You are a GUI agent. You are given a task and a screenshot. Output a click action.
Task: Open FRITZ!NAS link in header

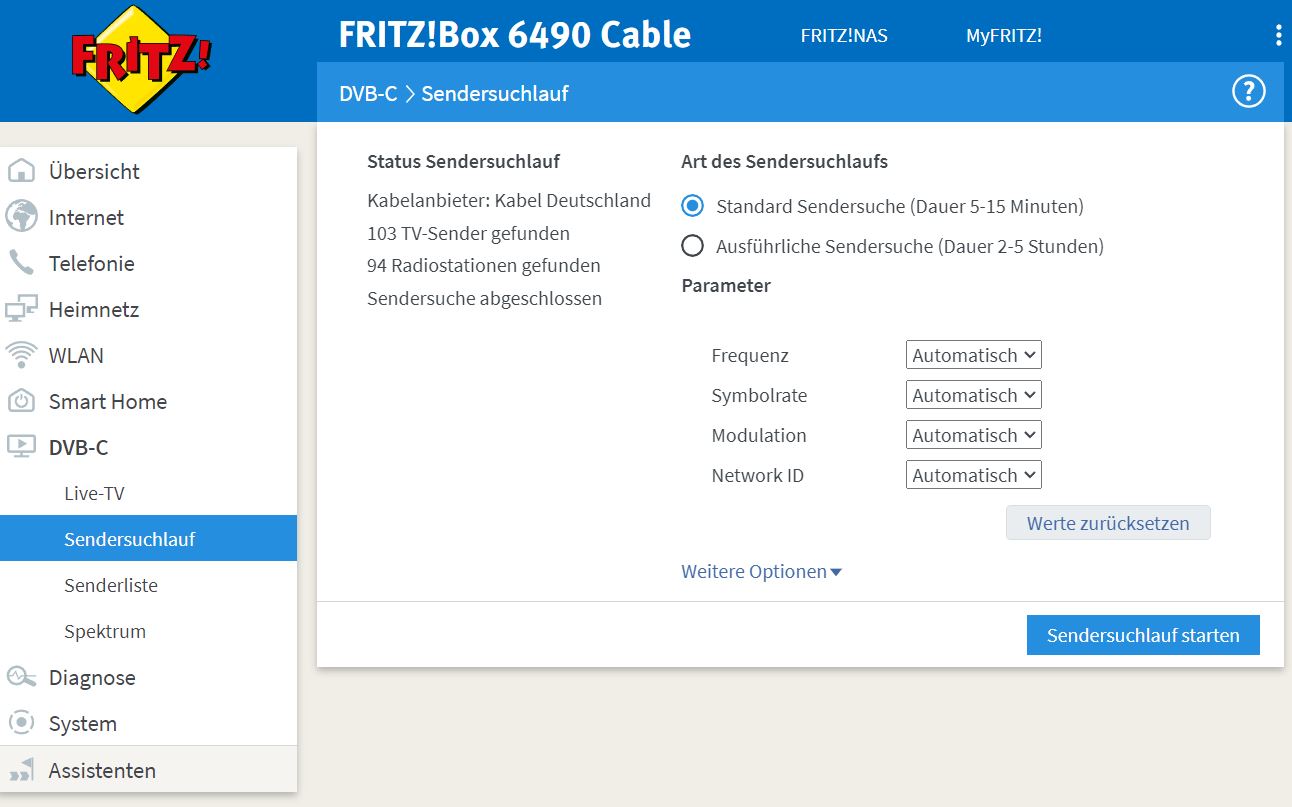pyautogui.click(x=844, y=36)
